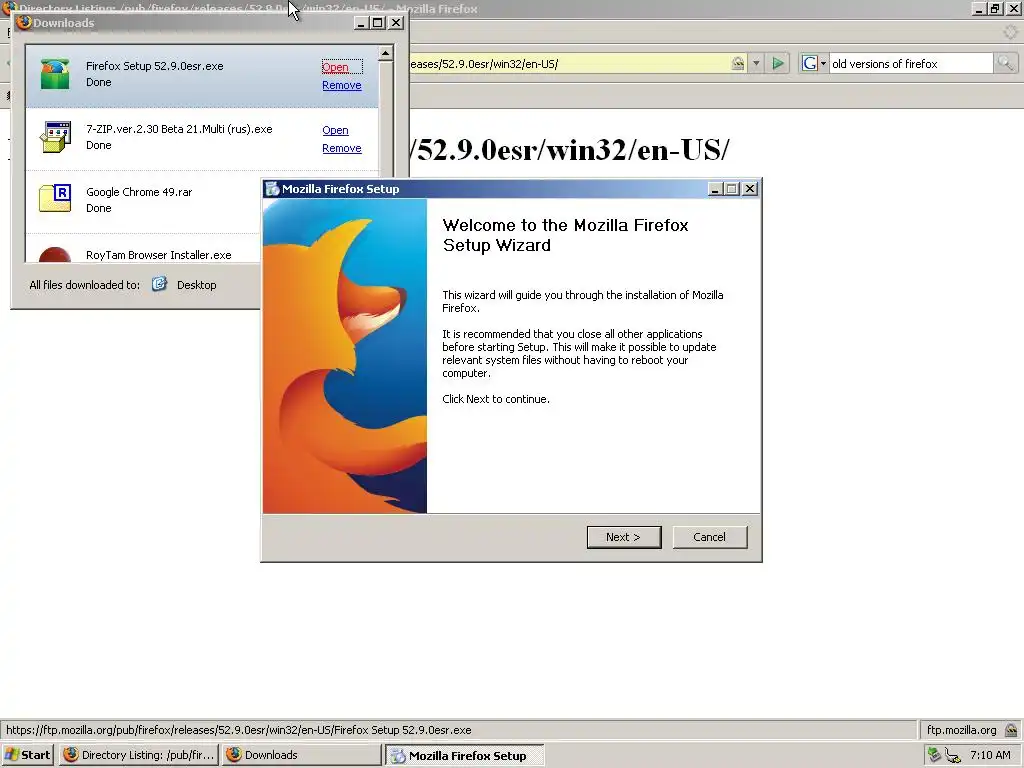Image resolution: width=1024 pixels, height=768 pixels.
Task: Switch to Downloads taskbar button
Action: (300, 755)
